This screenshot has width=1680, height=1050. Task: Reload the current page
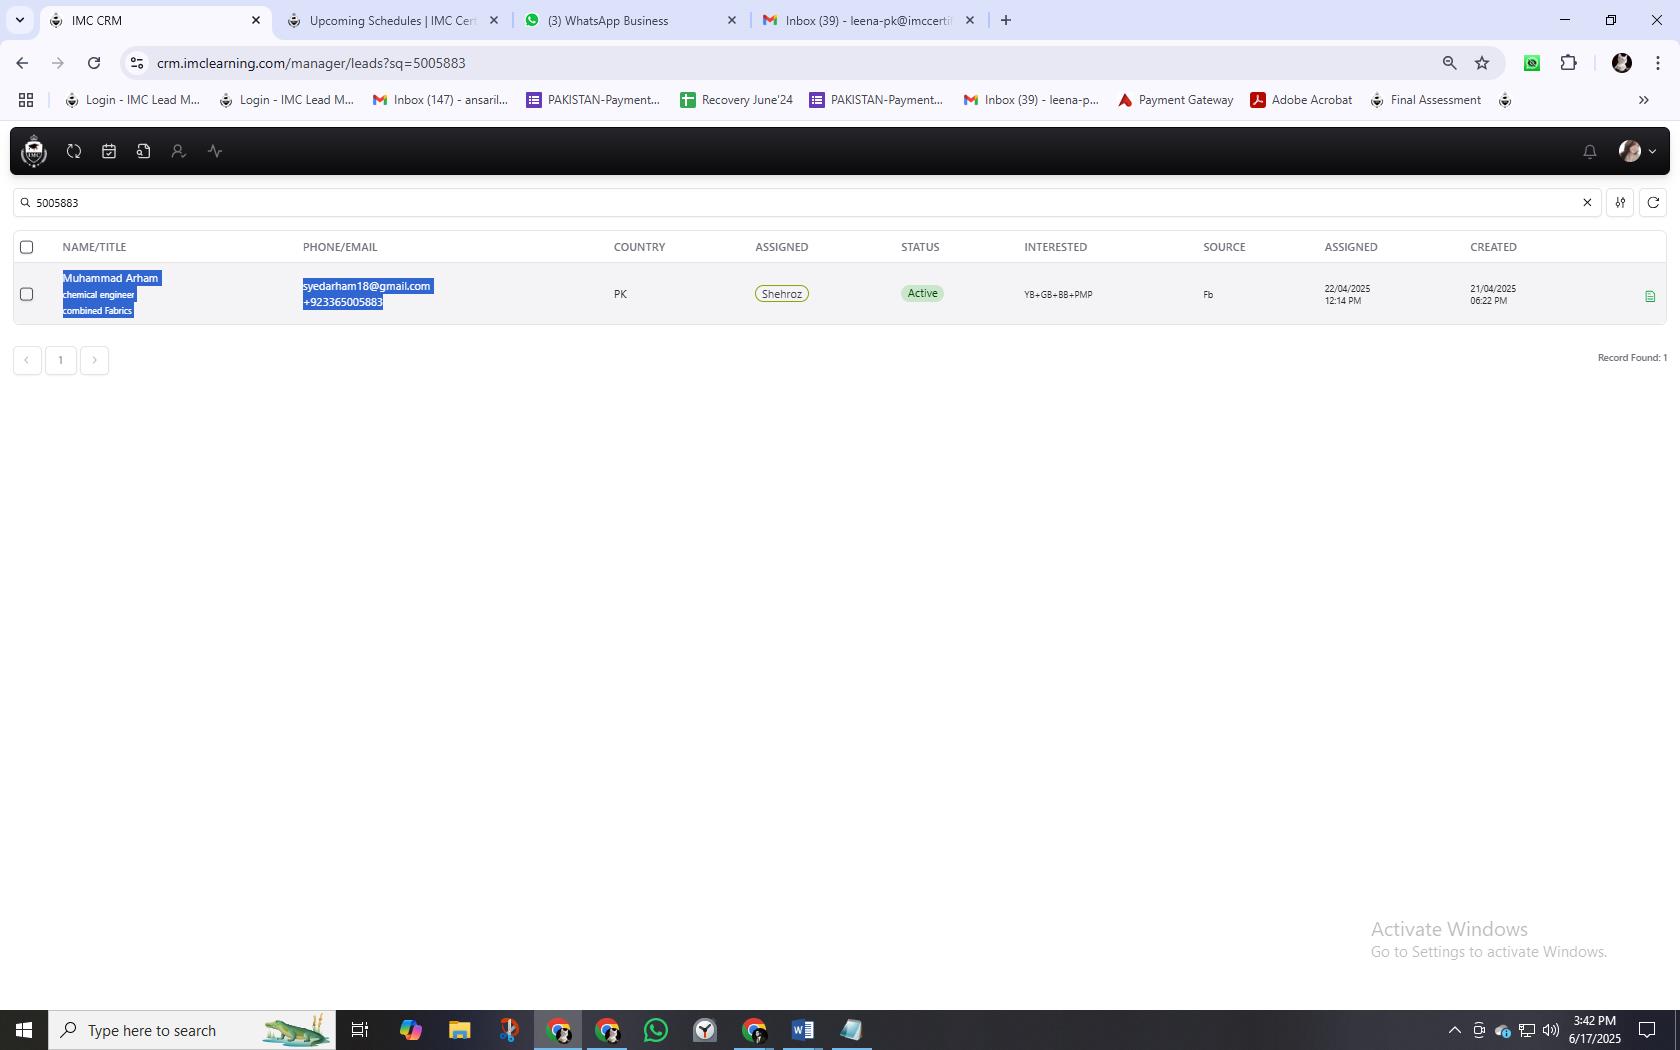click(x=94, y=63)
